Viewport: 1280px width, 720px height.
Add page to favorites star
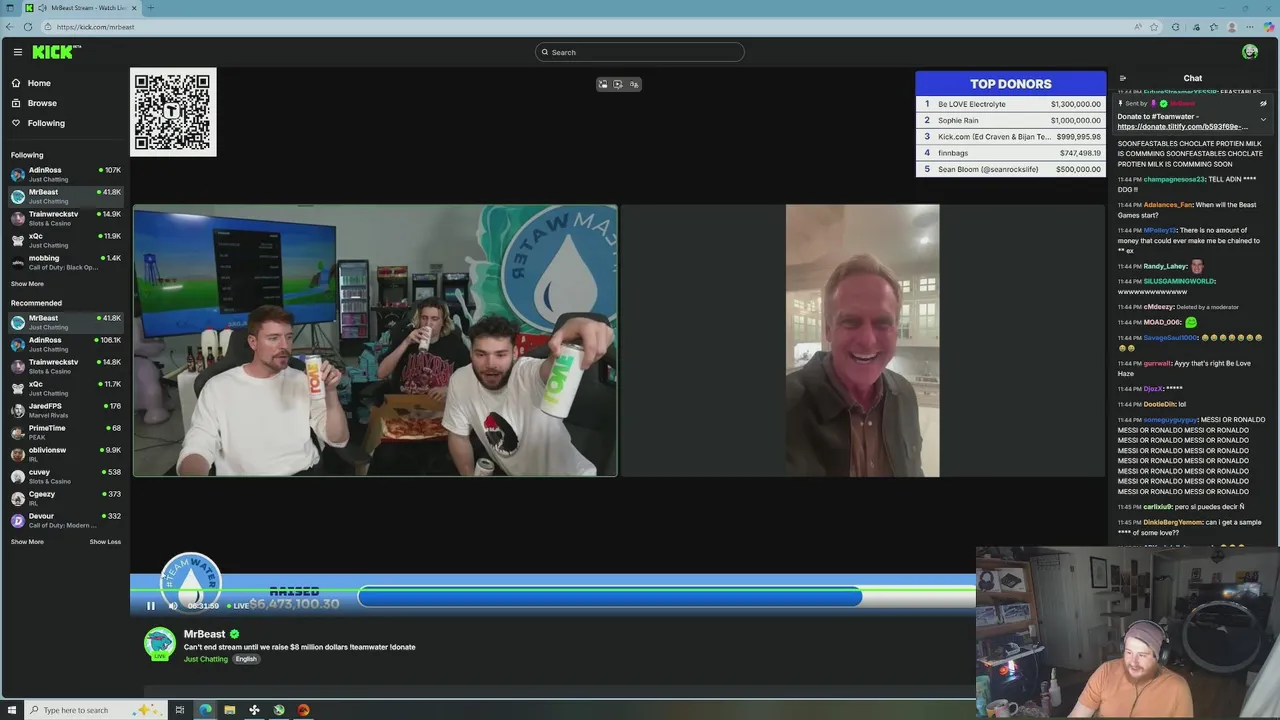point(1154,27)
